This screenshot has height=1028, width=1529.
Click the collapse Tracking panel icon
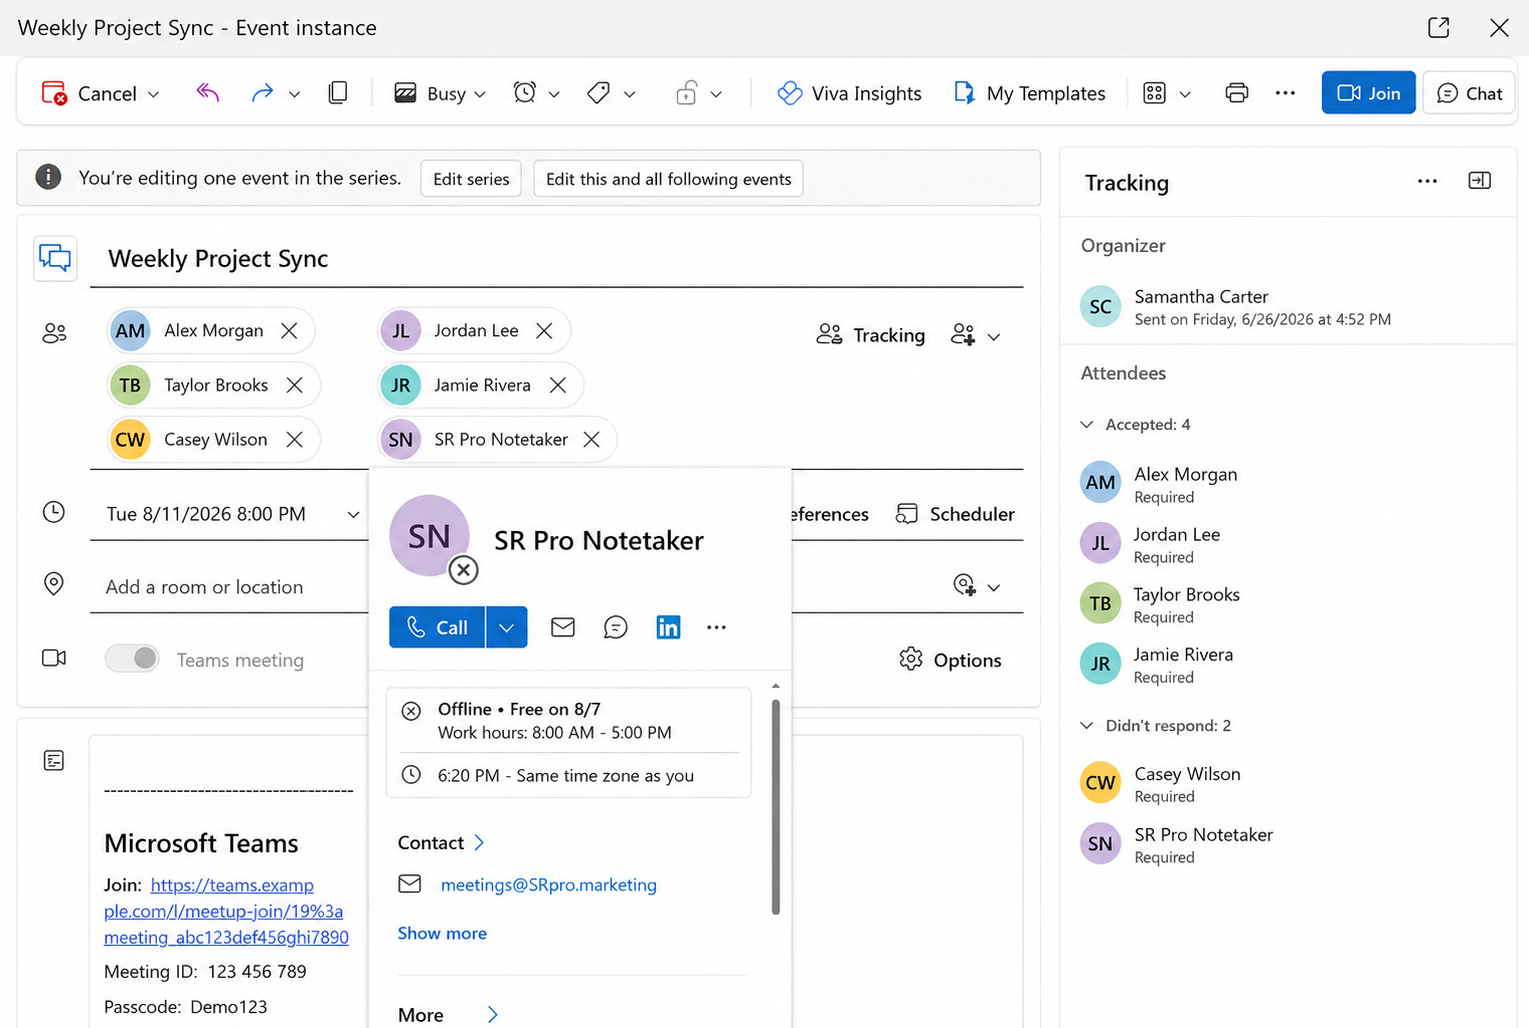coord(1480,181)
